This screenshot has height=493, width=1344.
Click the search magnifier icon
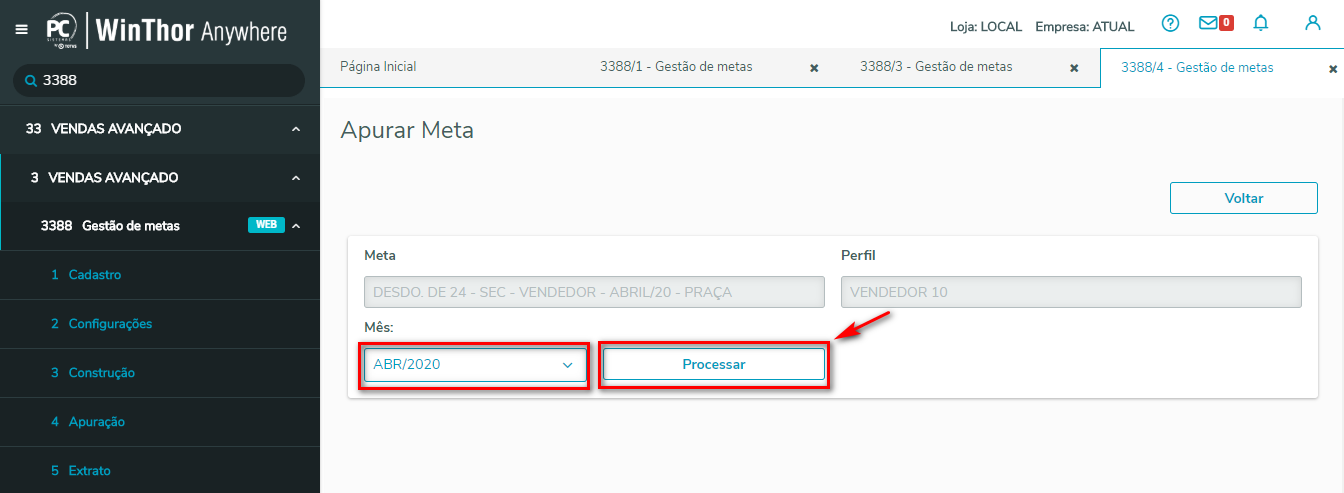(x=31, y=80)
